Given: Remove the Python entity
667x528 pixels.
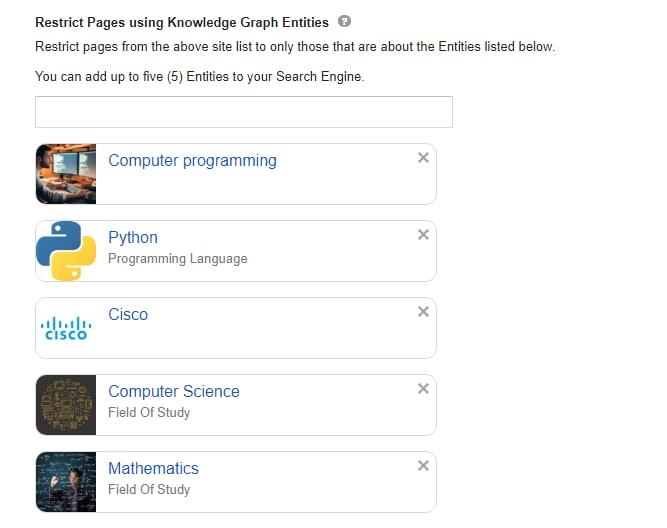Looking at the screenshot, I should click(423, 234).
